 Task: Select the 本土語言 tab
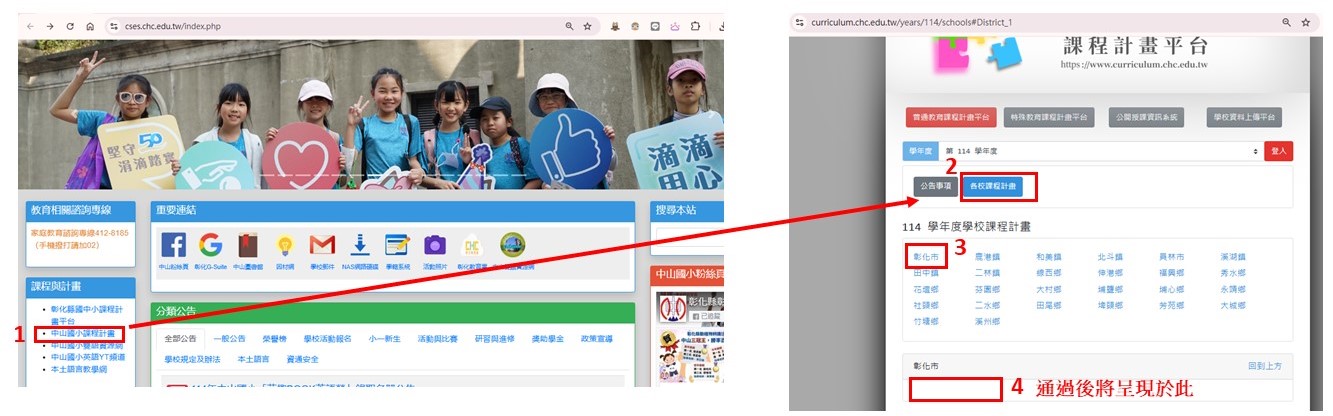pos(254,359)
